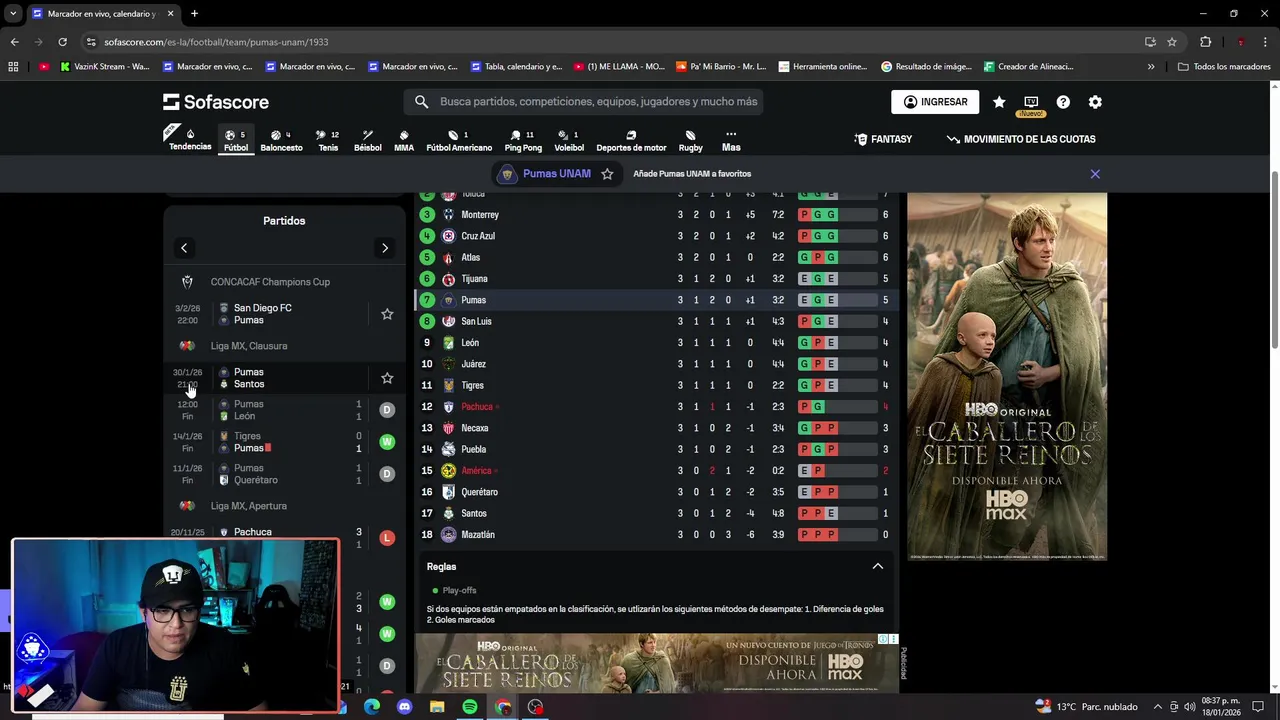
Task: Open the Pumas vs Querétaro match
Action: coord(285,474)
